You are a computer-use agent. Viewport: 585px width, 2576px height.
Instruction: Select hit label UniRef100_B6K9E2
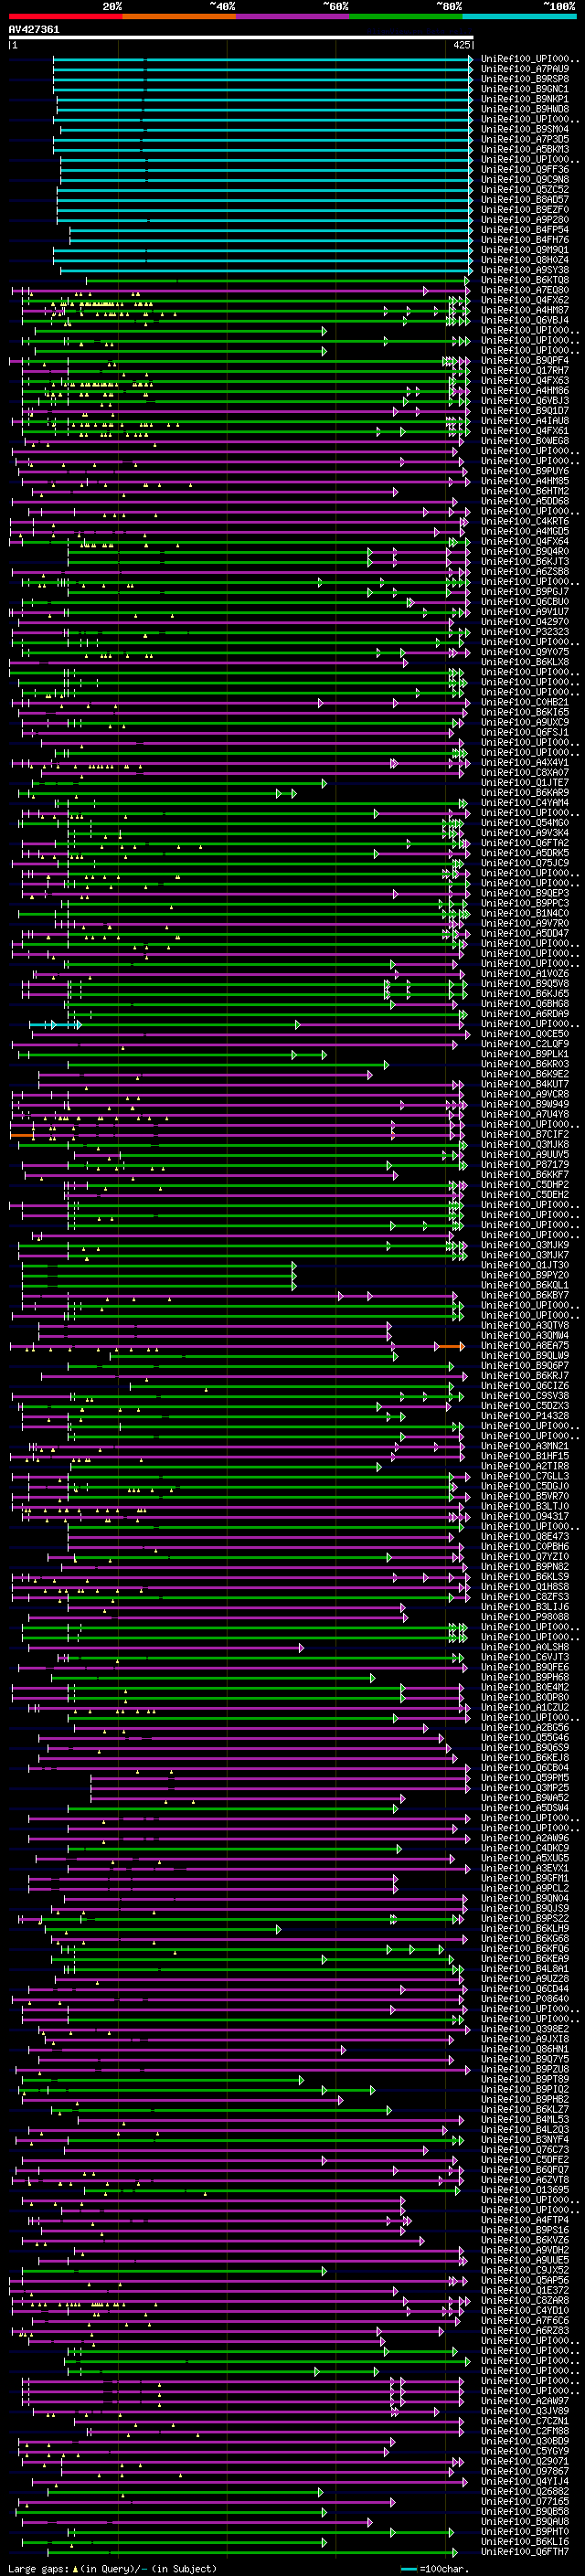[525, 1073]
